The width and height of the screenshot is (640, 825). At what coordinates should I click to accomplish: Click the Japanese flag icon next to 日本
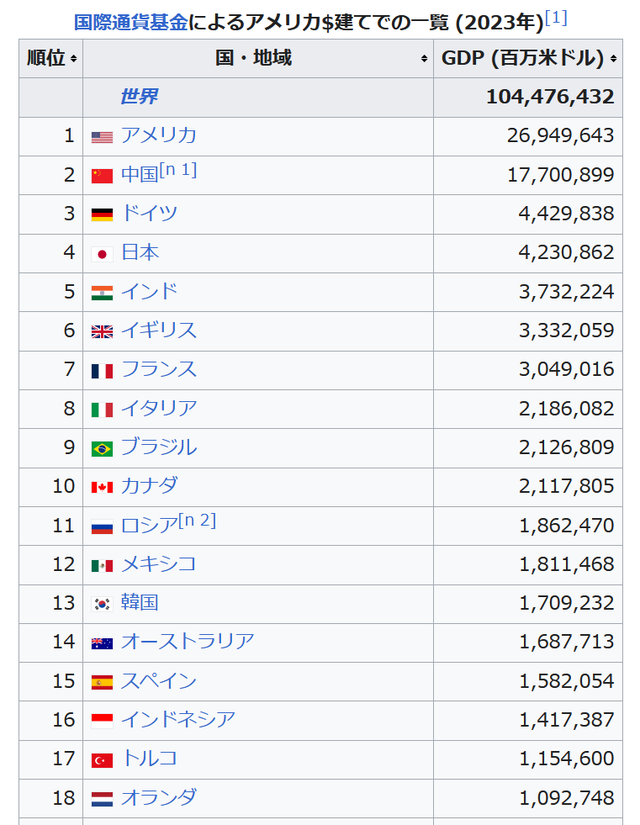click(x=101, y=253)
